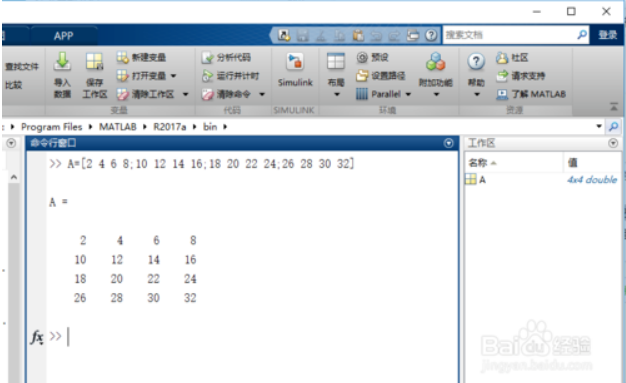Open 社区 community link
626x383 pixels.
(x=512, y=58)
